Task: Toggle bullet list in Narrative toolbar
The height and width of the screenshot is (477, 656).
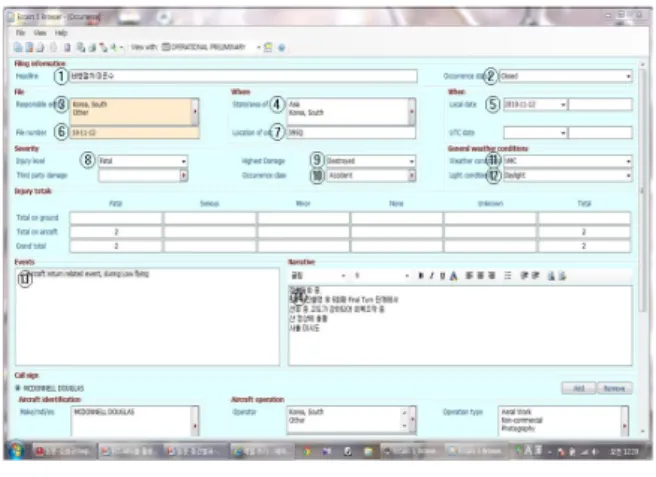Action: [507, 276]
